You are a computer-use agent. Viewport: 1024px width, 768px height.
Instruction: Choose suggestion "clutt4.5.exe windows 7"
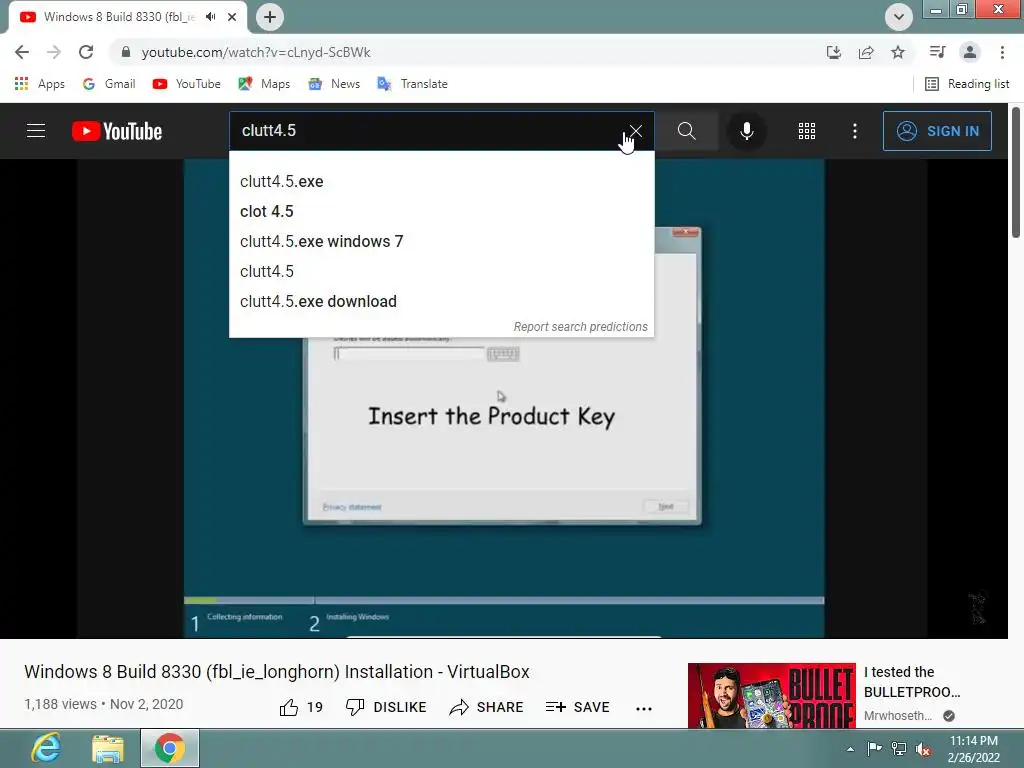pos(441,241)
